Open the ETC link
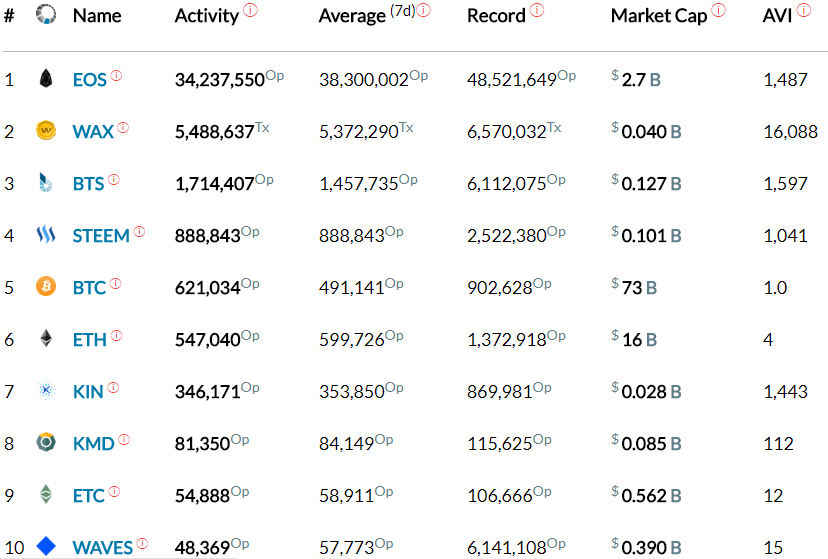 pos(89,496)
